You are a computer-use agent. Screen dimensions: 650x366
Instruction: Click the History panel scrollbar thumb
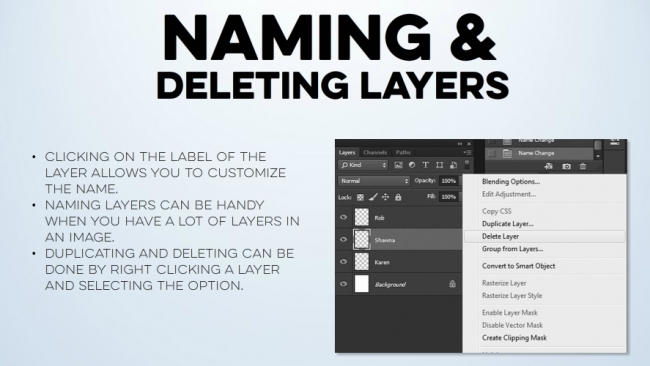coord(598,145)
